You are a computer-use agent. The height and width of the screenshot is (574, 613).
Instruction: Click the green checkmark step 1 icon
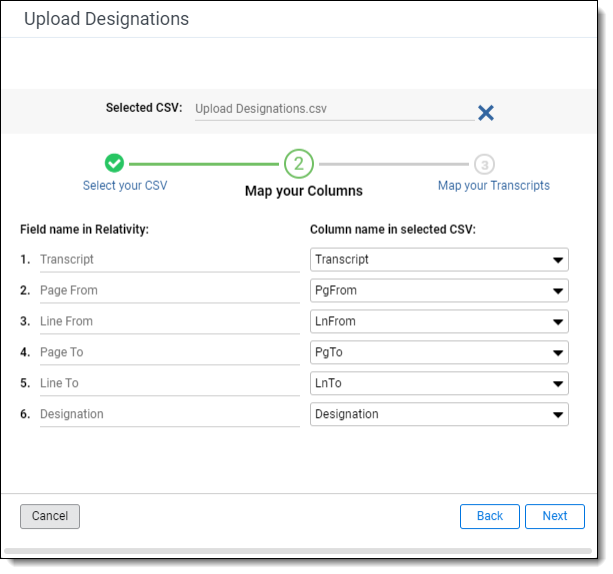click(x=114, y=163)
